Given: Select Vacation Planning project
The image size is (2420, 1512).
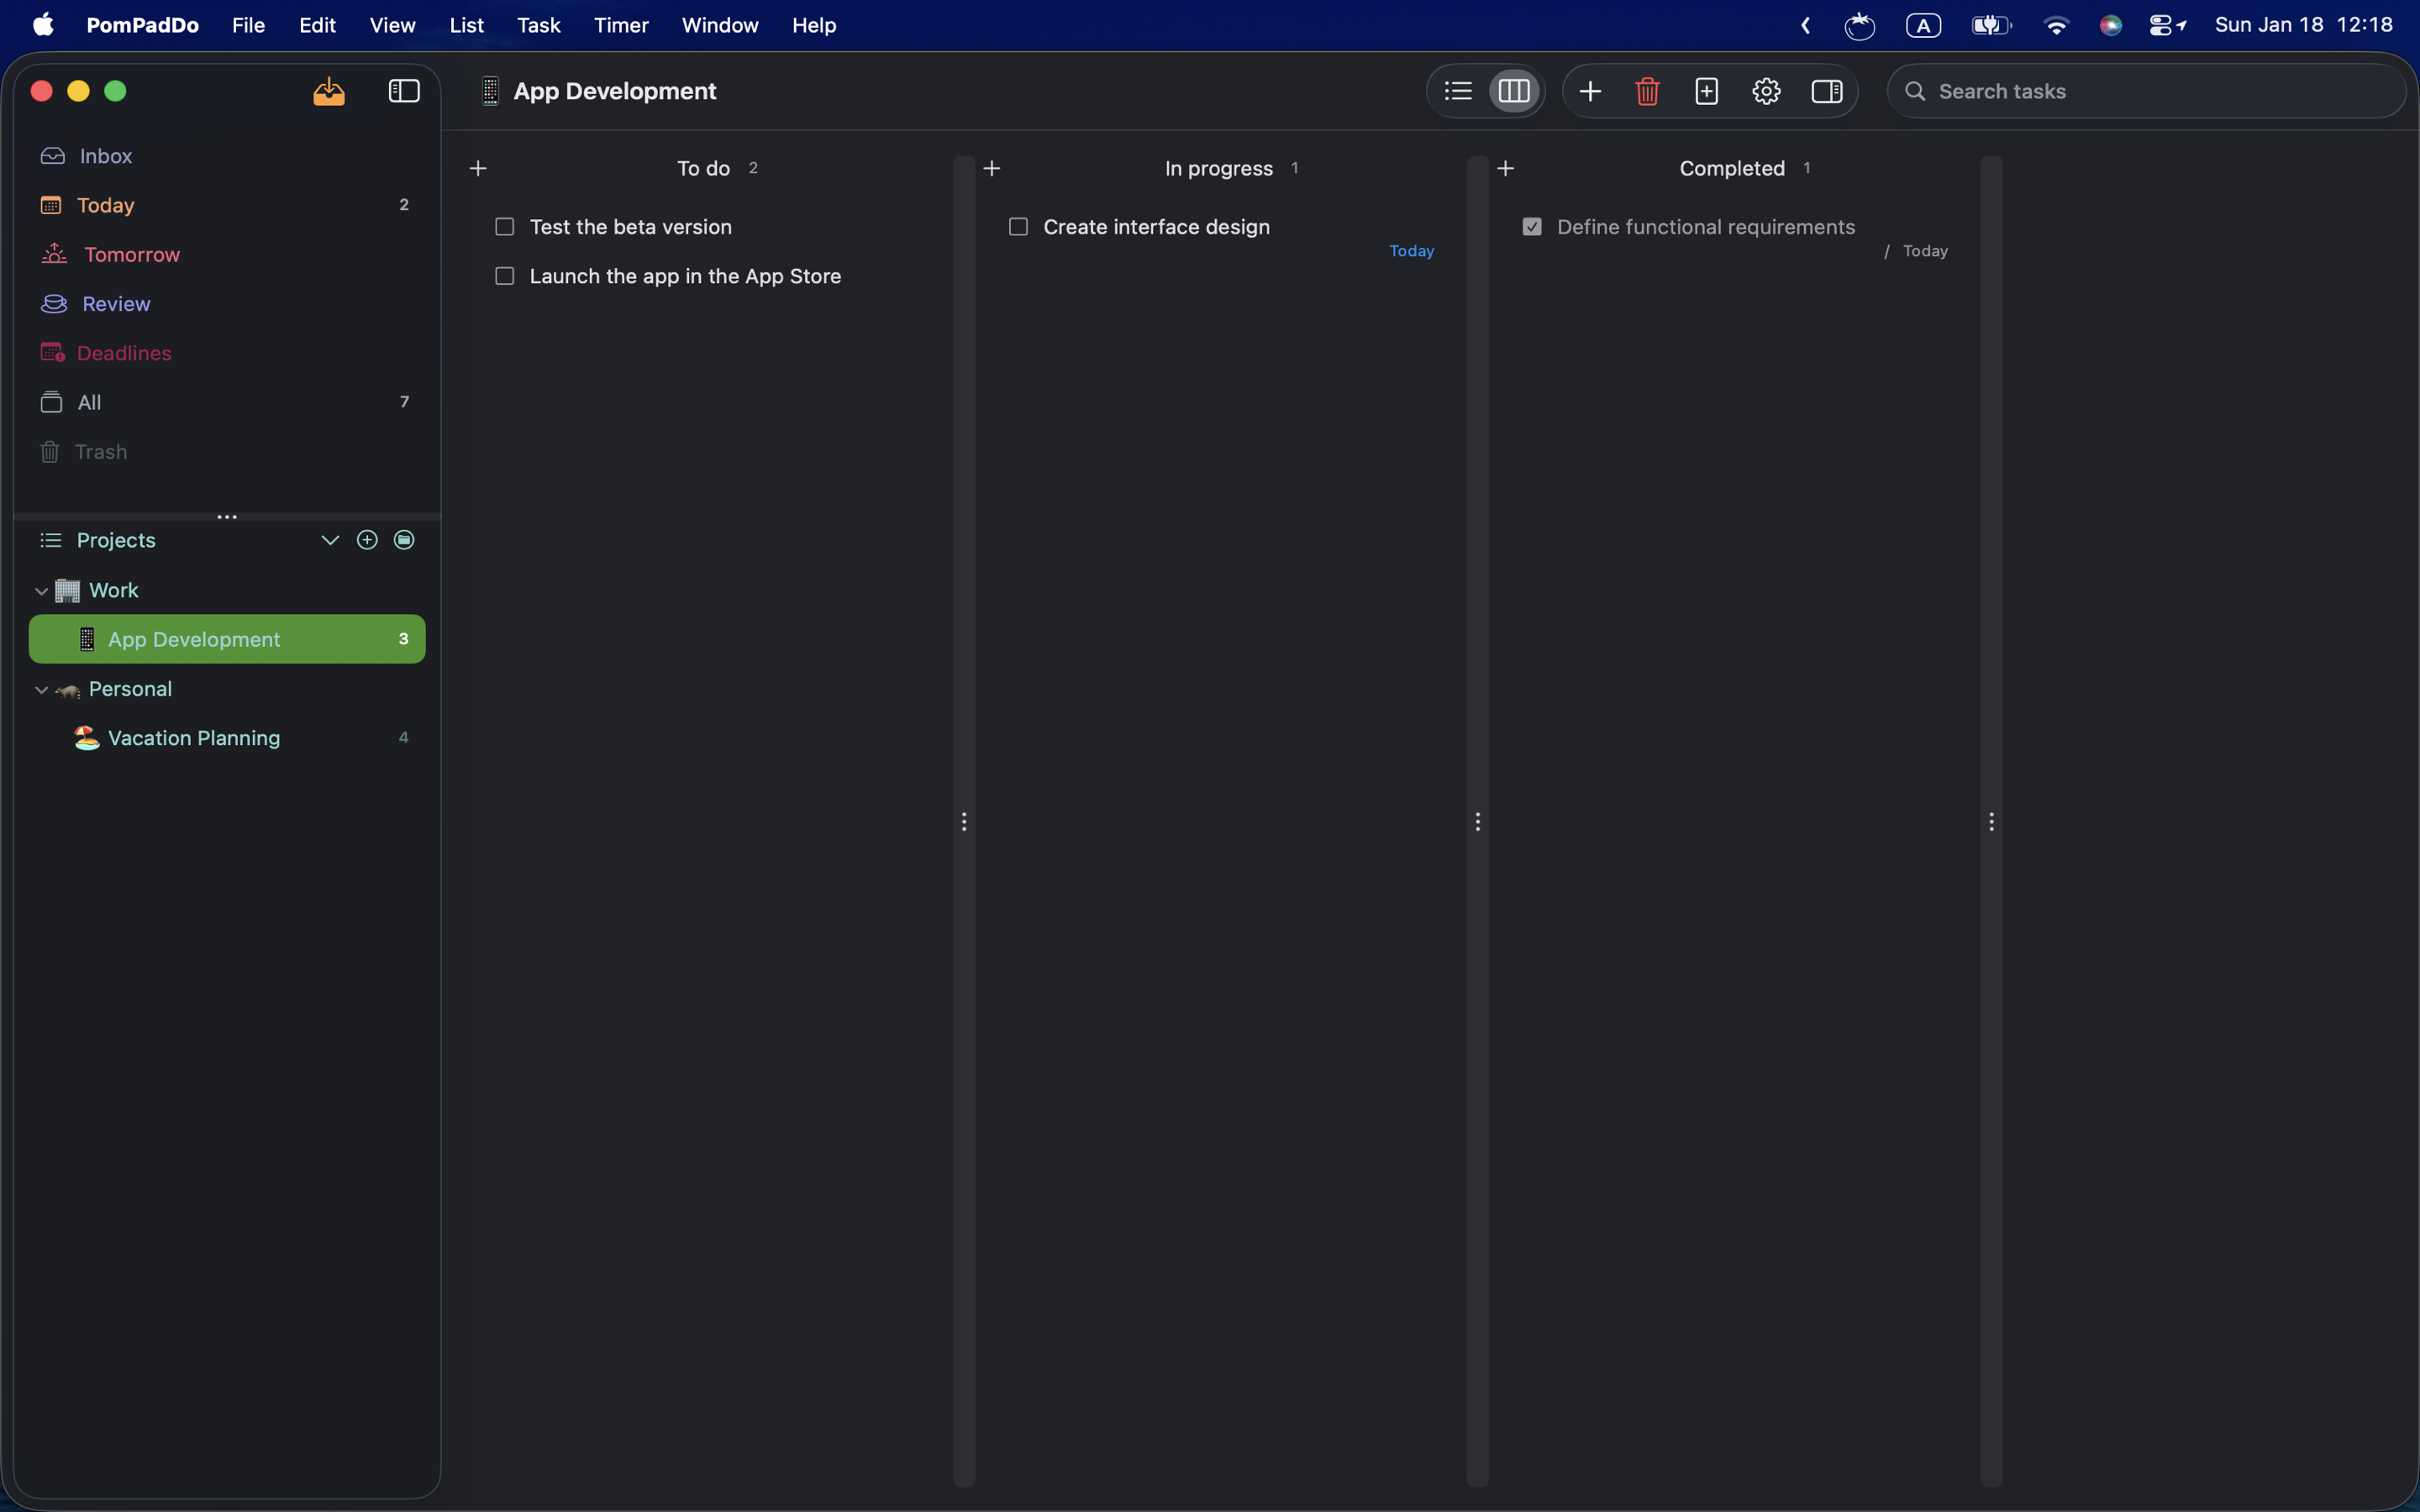Looking at the screenshot, I should (x=194, y=738).
